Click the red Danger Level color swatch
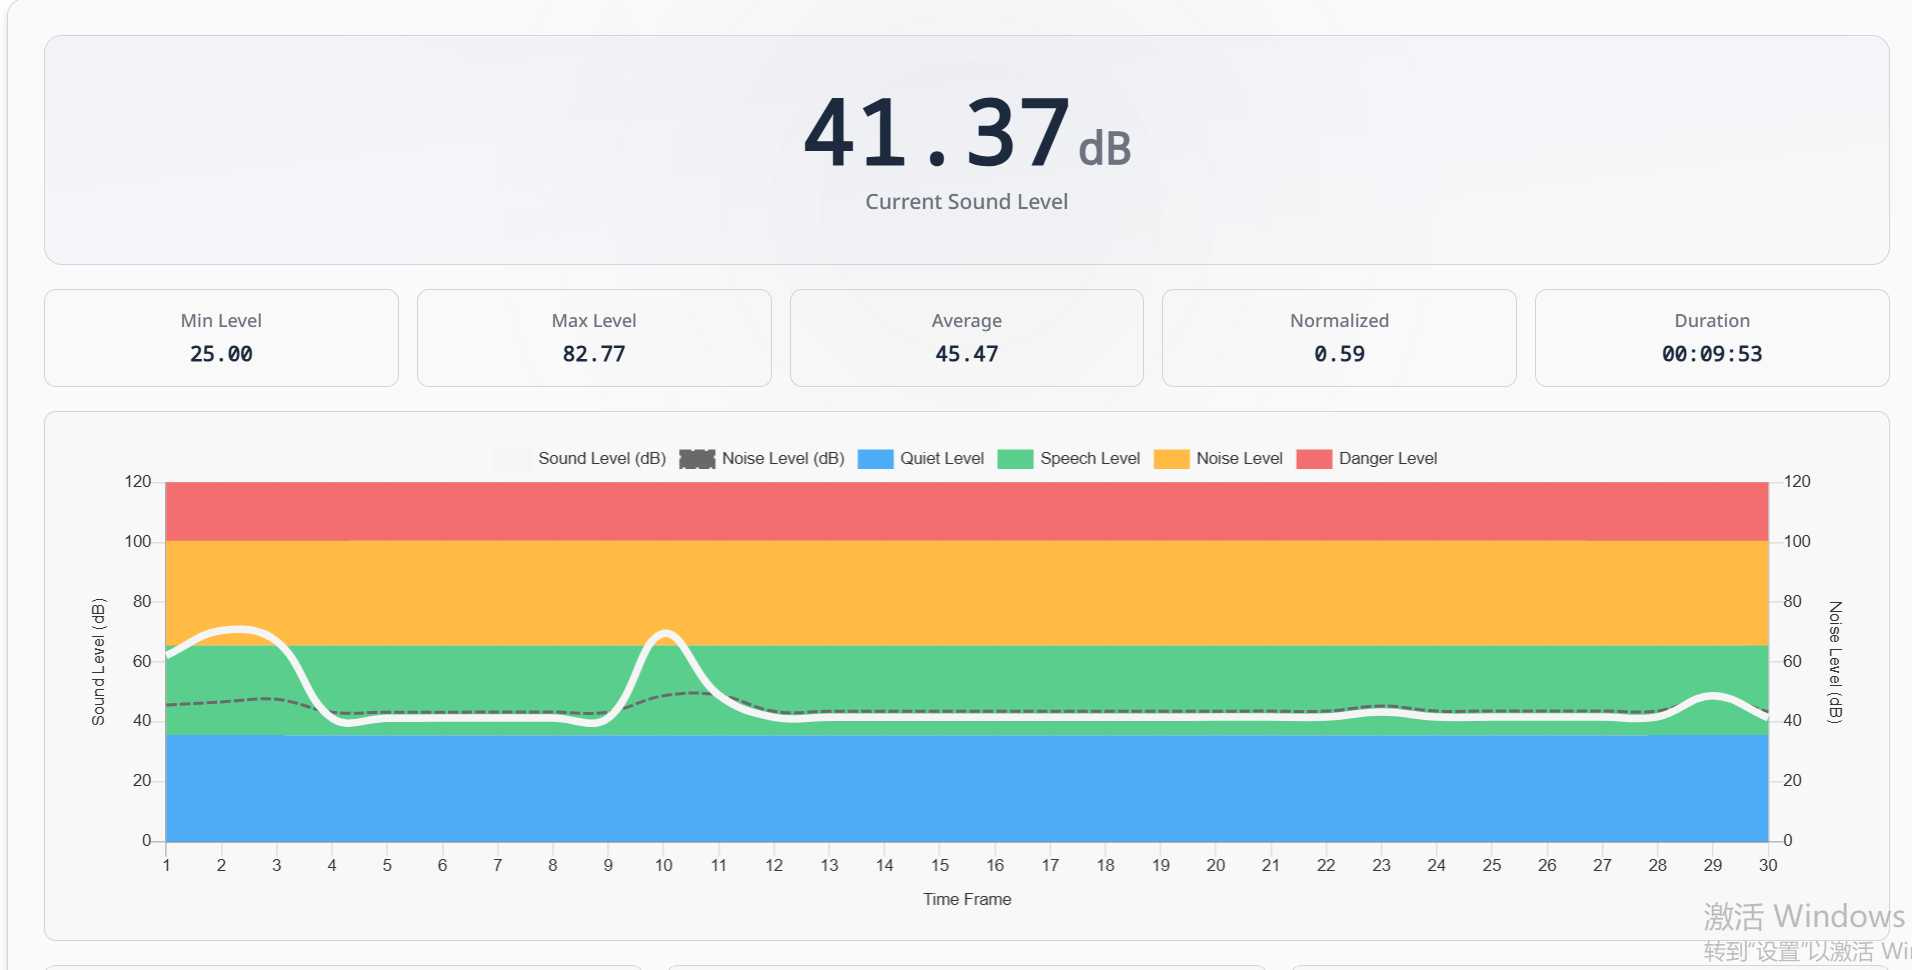 pos(1312,458)
